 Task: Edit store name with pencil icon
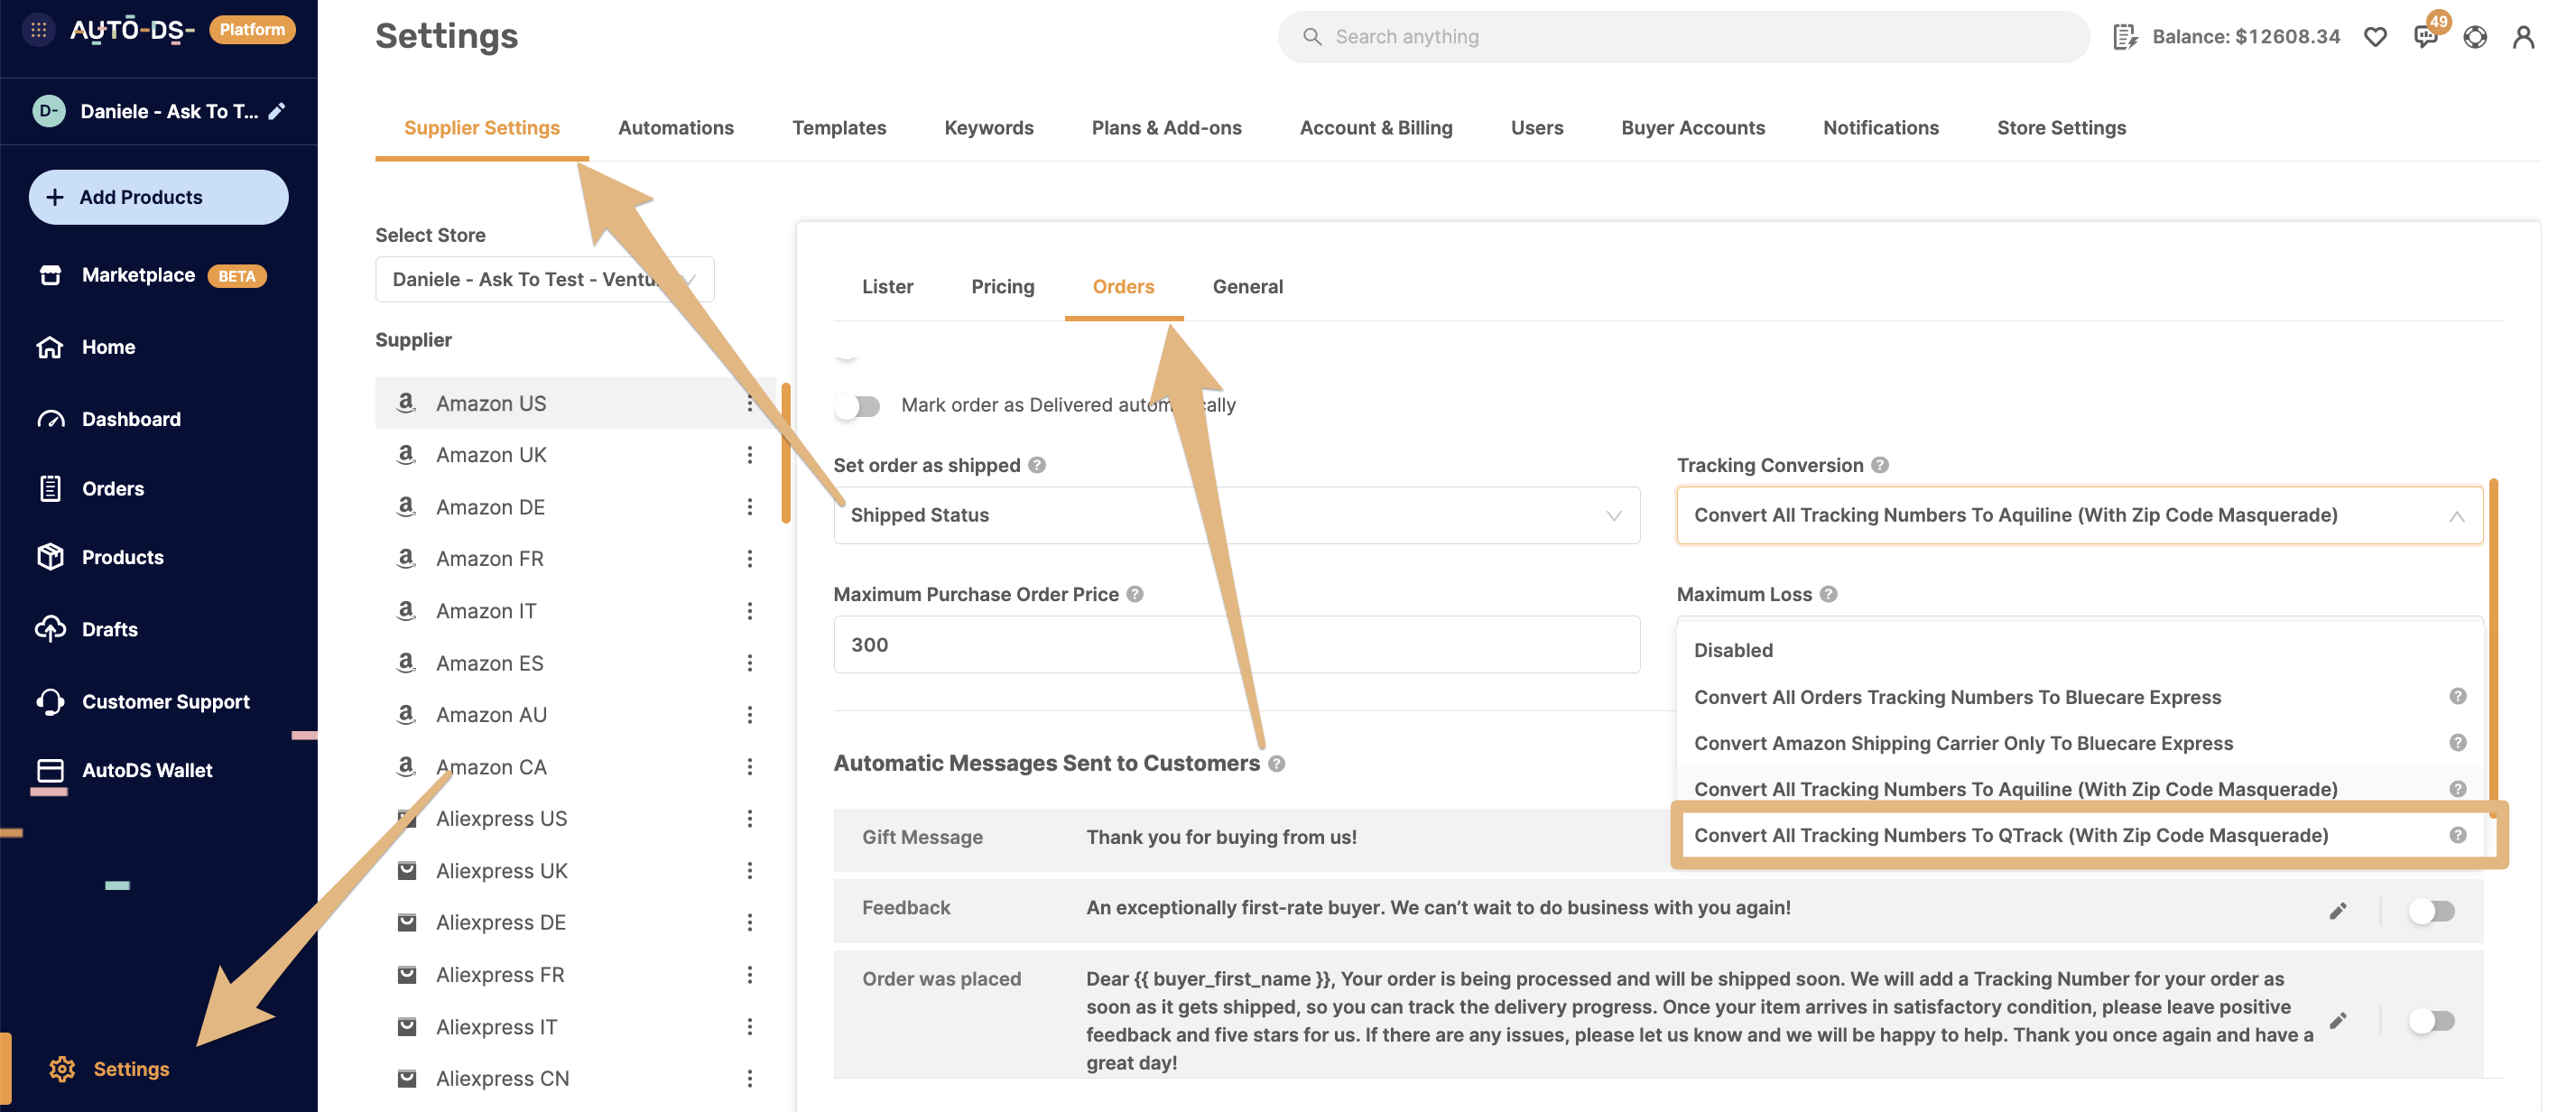277,111
